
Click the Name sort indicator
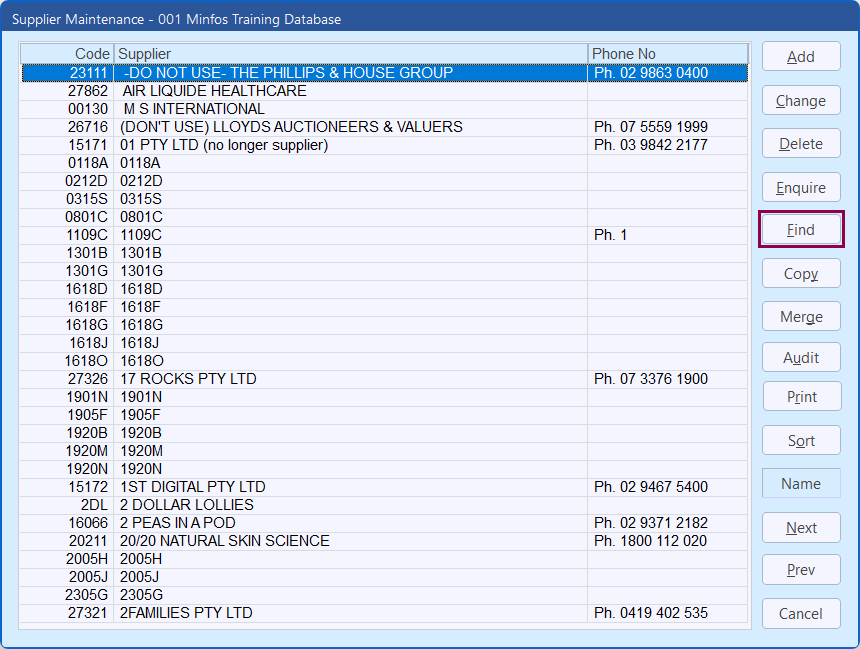(x=801, y=483)
